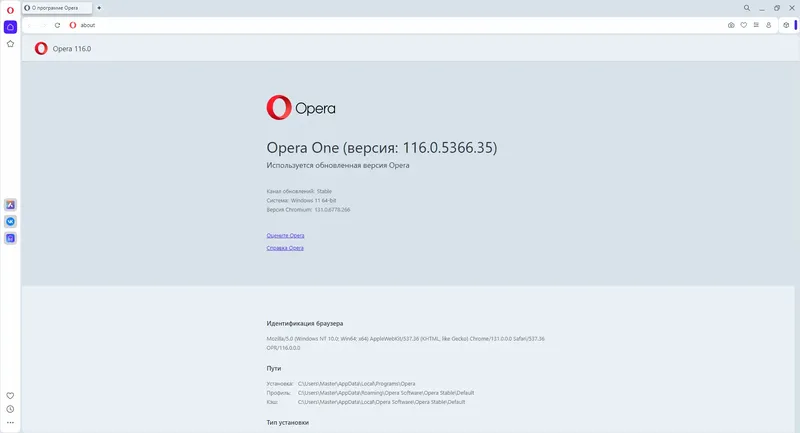Open sidebar history clock icon
The width and height of the screenshot is (800, 433).
pyautogui.click(x=10, y=409)
